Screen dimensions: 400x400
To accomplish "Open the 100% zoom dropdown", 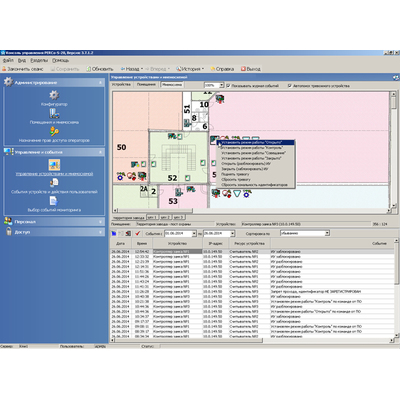I will [221, 86].
